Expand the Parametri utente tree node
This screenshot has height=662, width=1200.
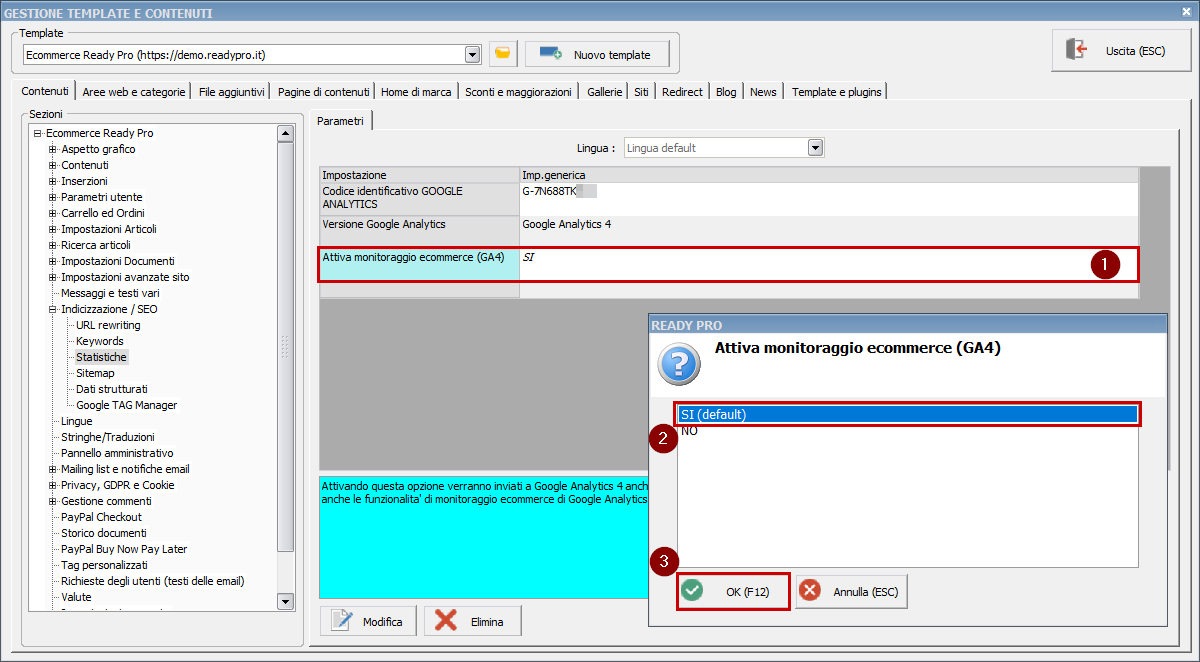(x=53, y=197)
